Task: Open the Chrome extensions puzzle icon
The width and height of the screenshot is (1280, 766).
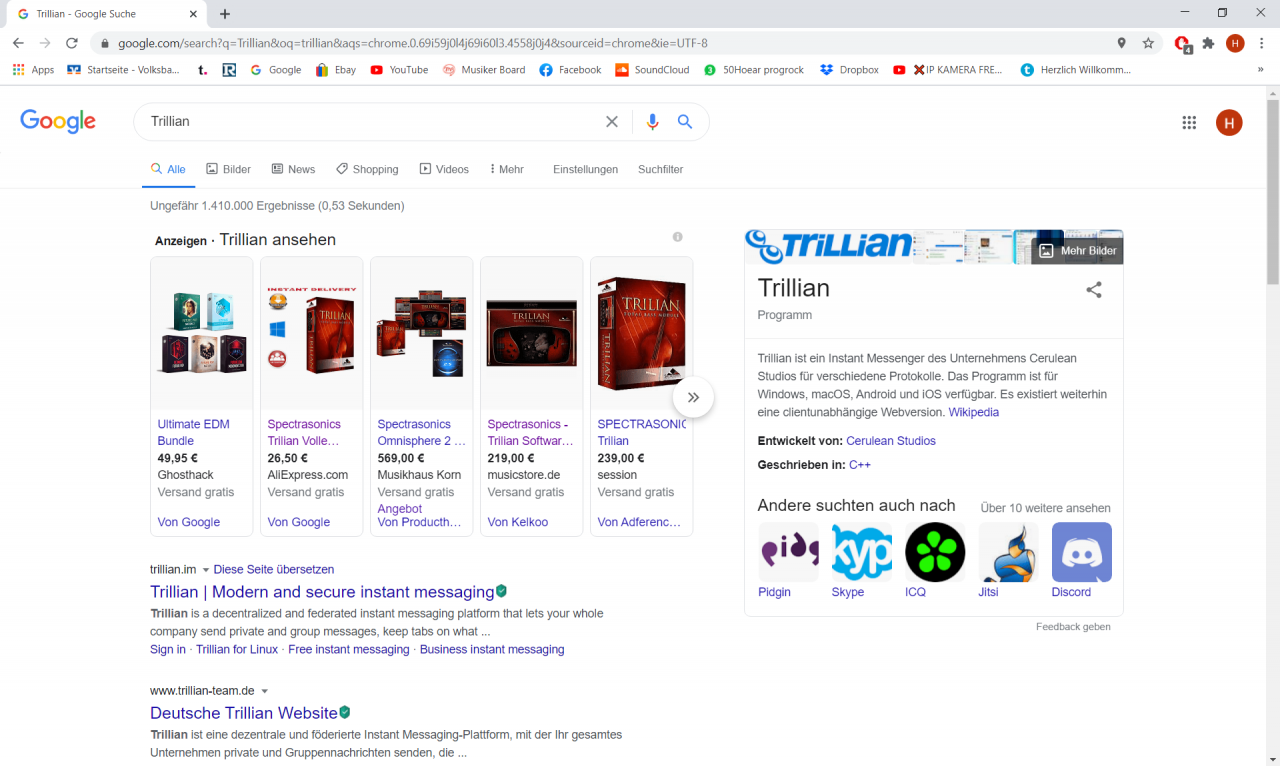Action: [x=1208, y=43]
